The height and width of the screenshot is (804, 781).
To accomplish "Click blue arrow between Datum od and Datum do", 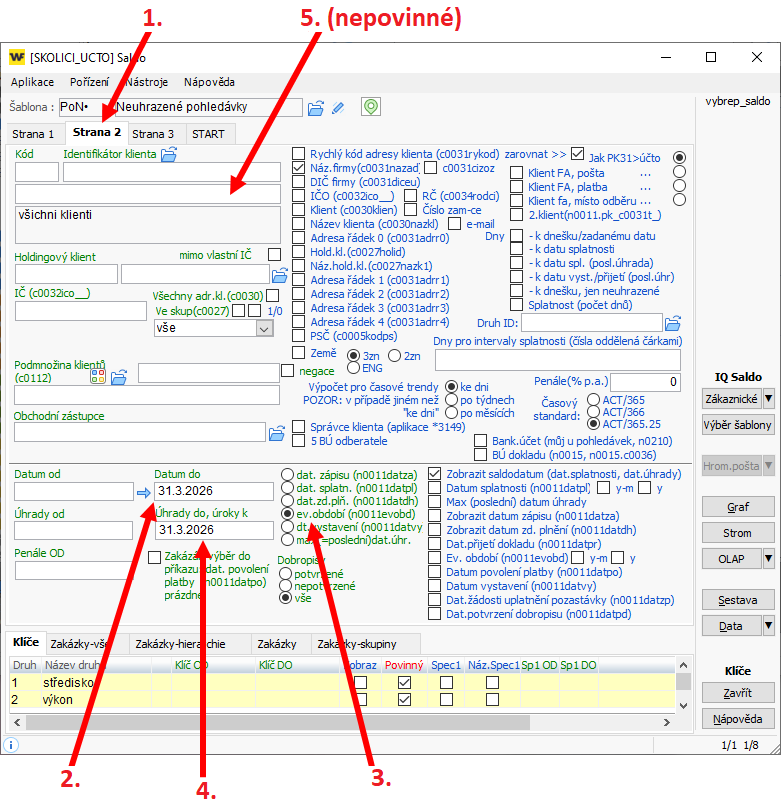I will point(143,492).
